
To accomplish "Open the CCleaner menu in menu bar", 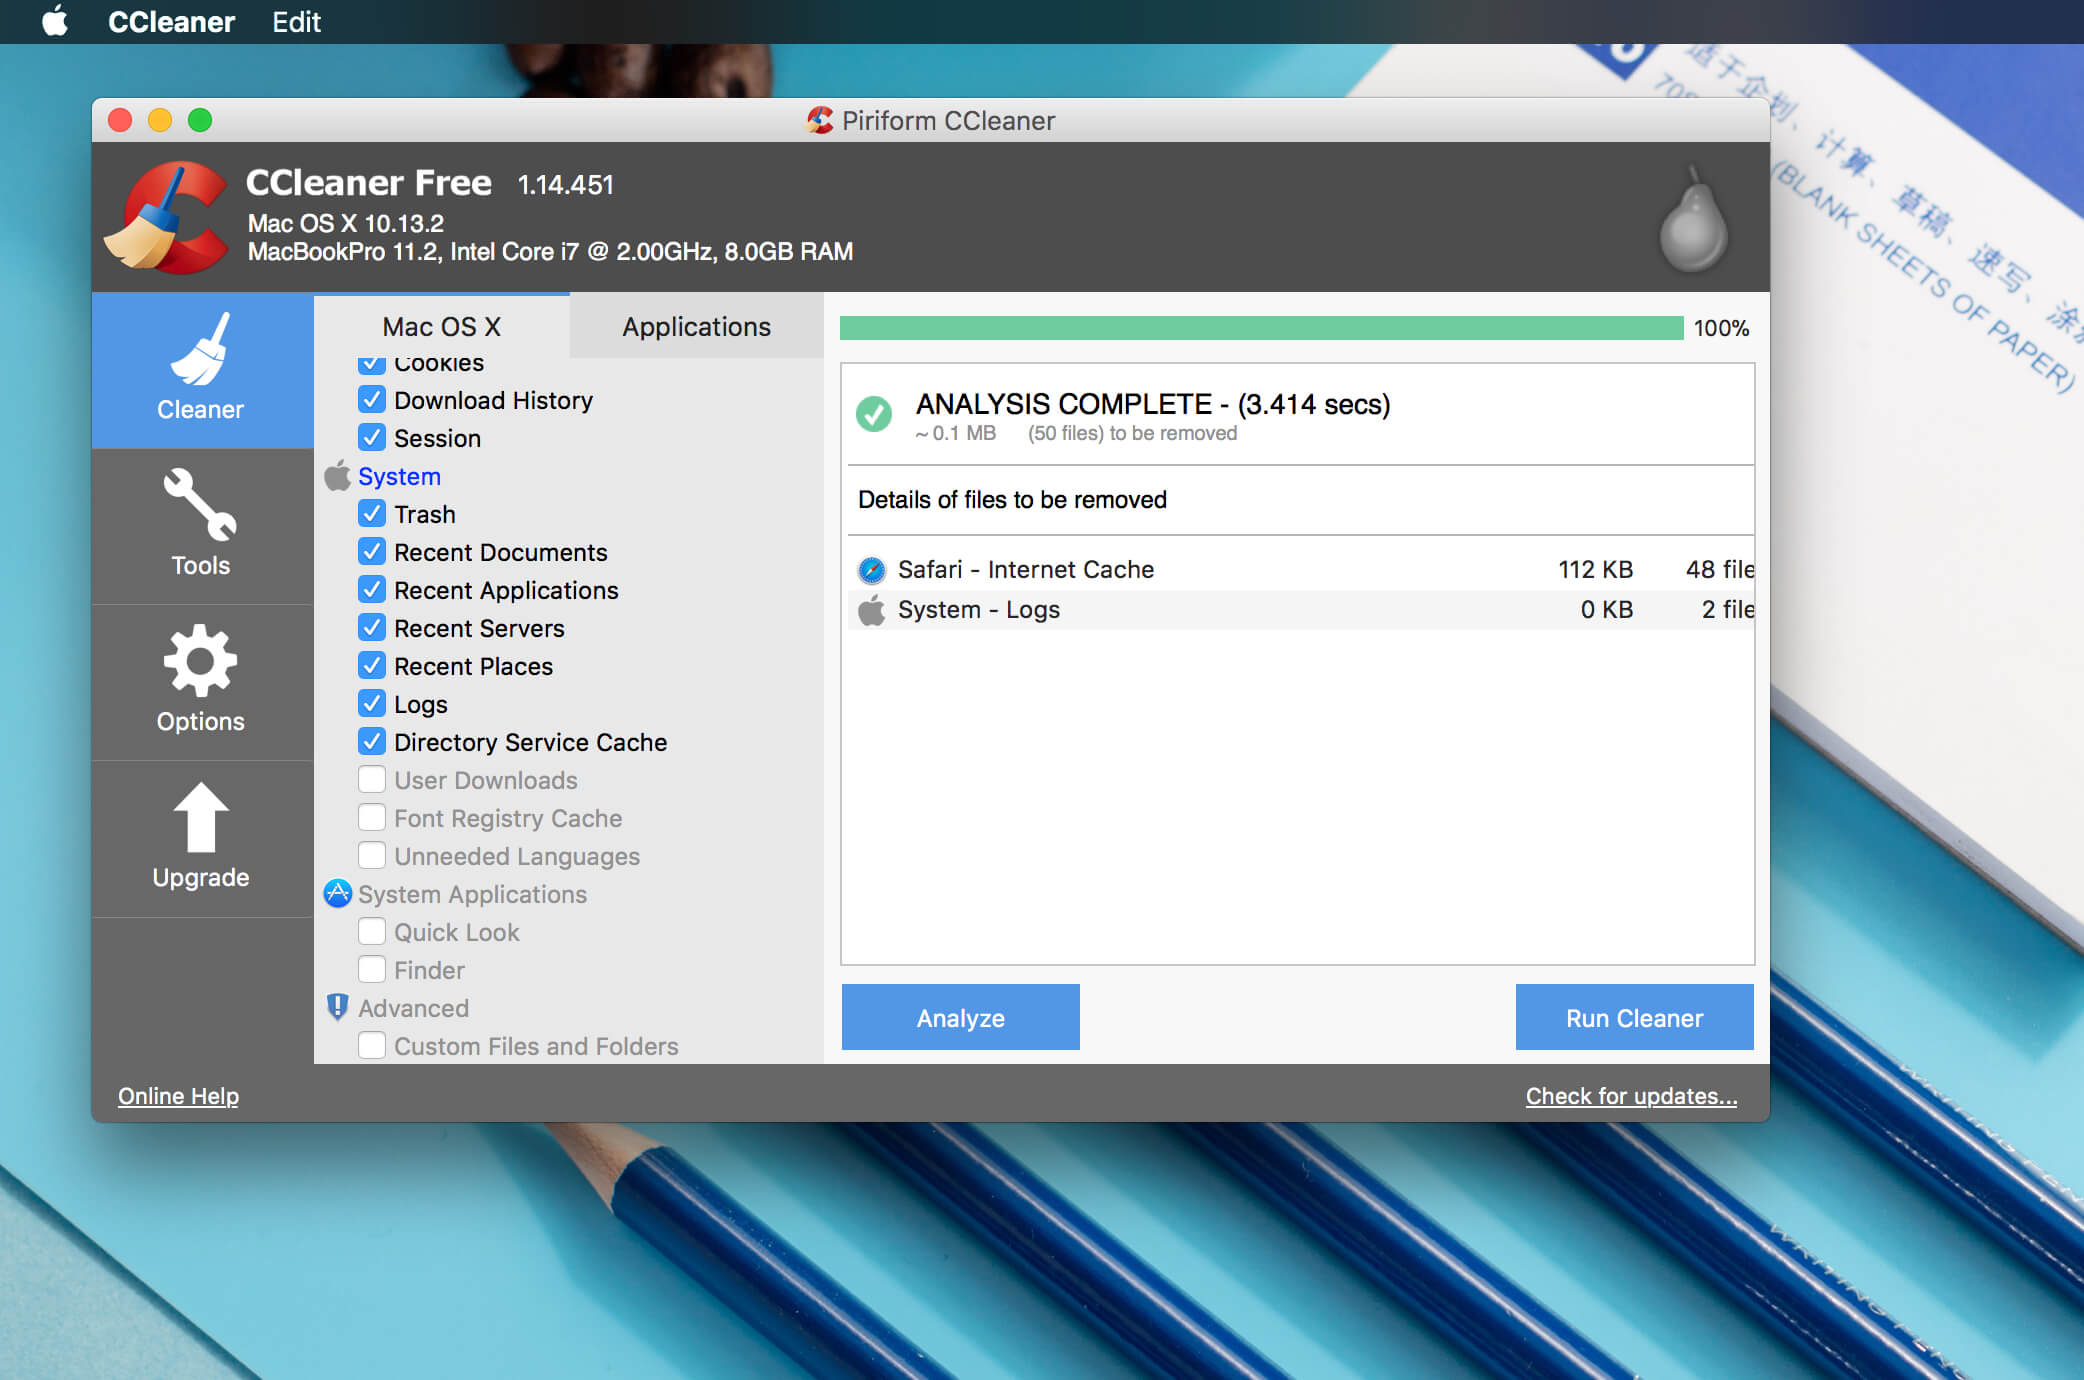I will [x=171, y=22].
